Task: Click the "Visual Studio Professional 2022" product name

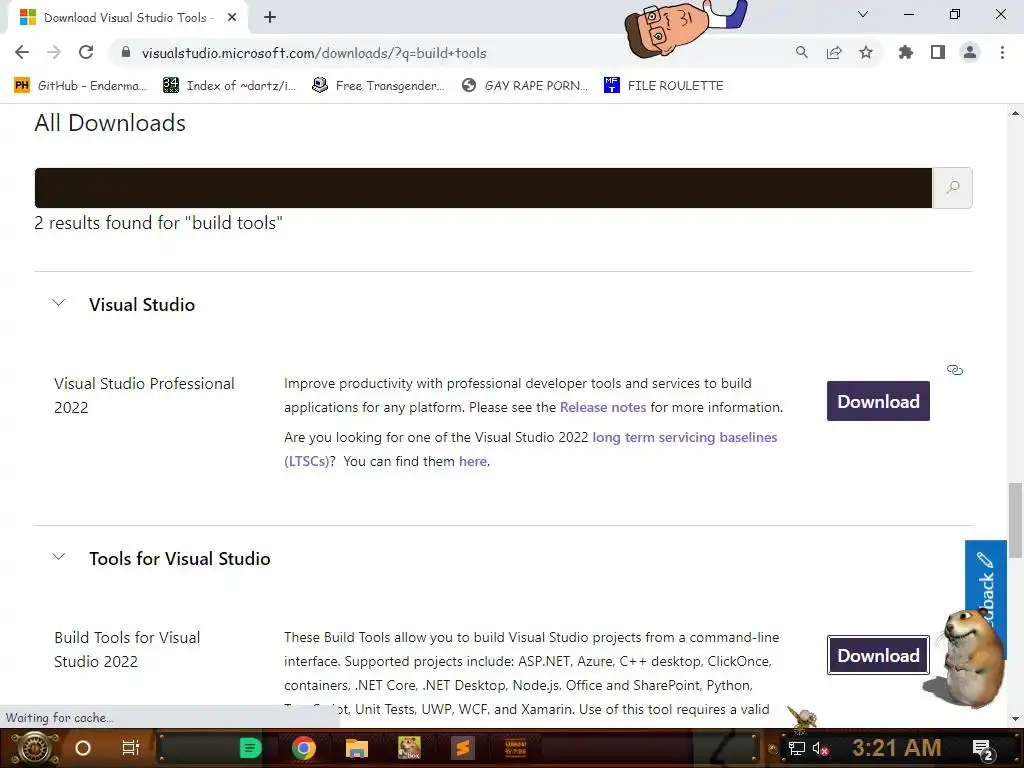Action: [144, 396]
